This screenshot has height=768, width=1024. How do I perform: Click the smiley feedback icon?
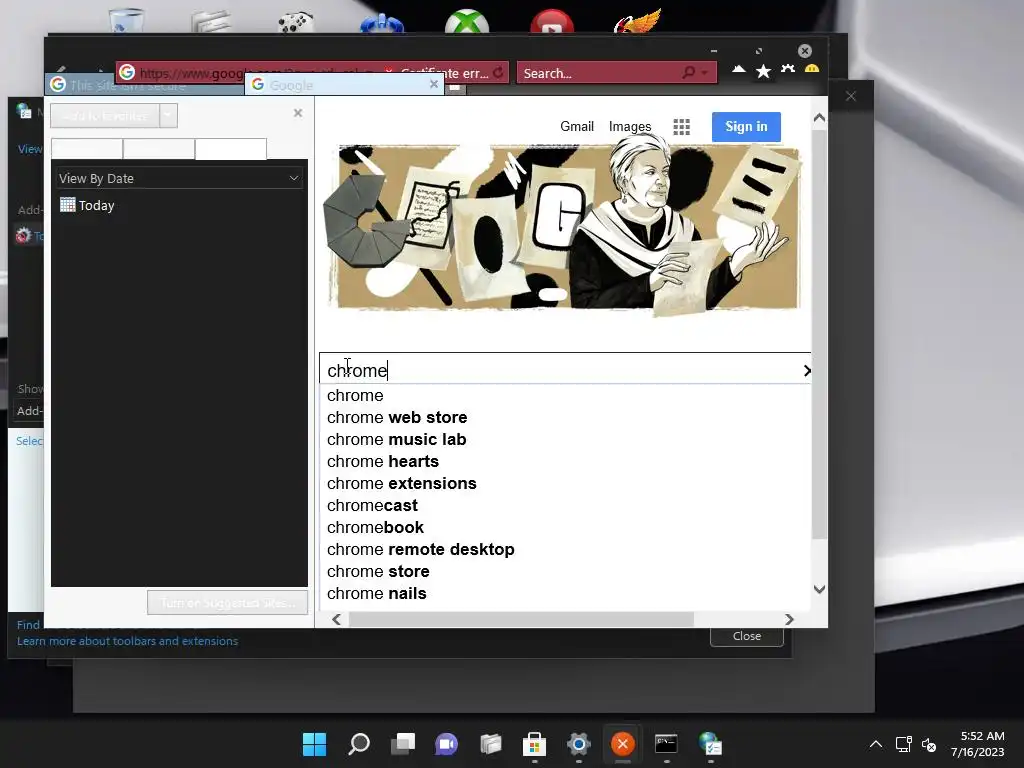point(812,69)
